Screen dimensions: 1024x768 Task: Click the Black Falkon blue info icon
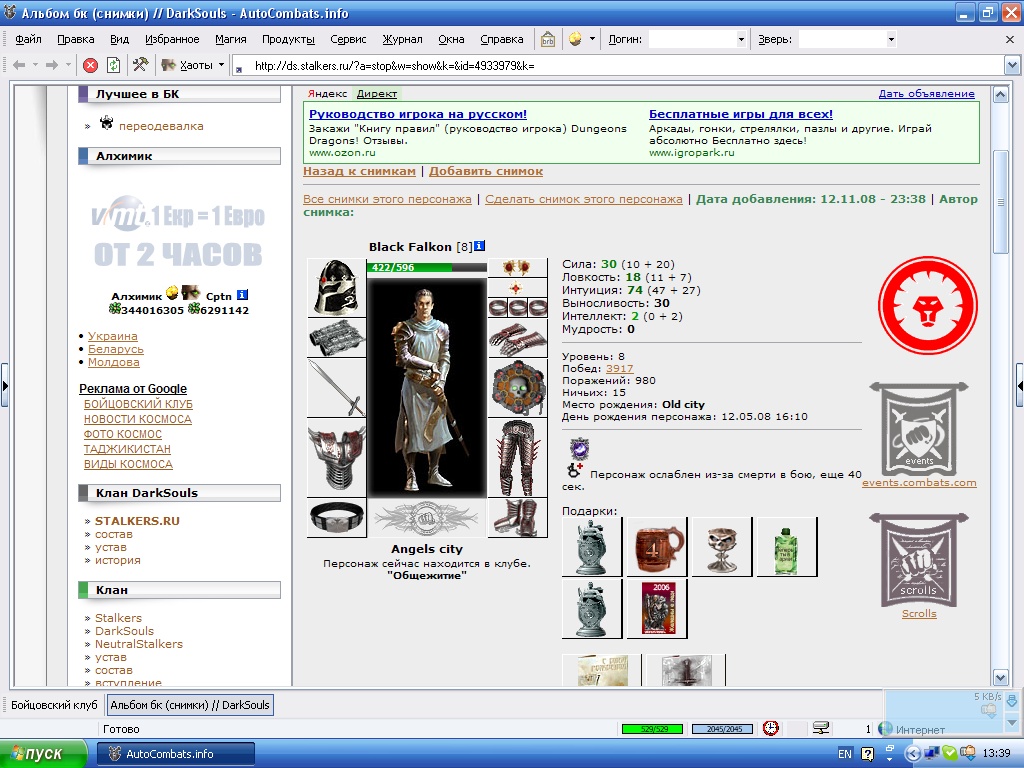479,246
